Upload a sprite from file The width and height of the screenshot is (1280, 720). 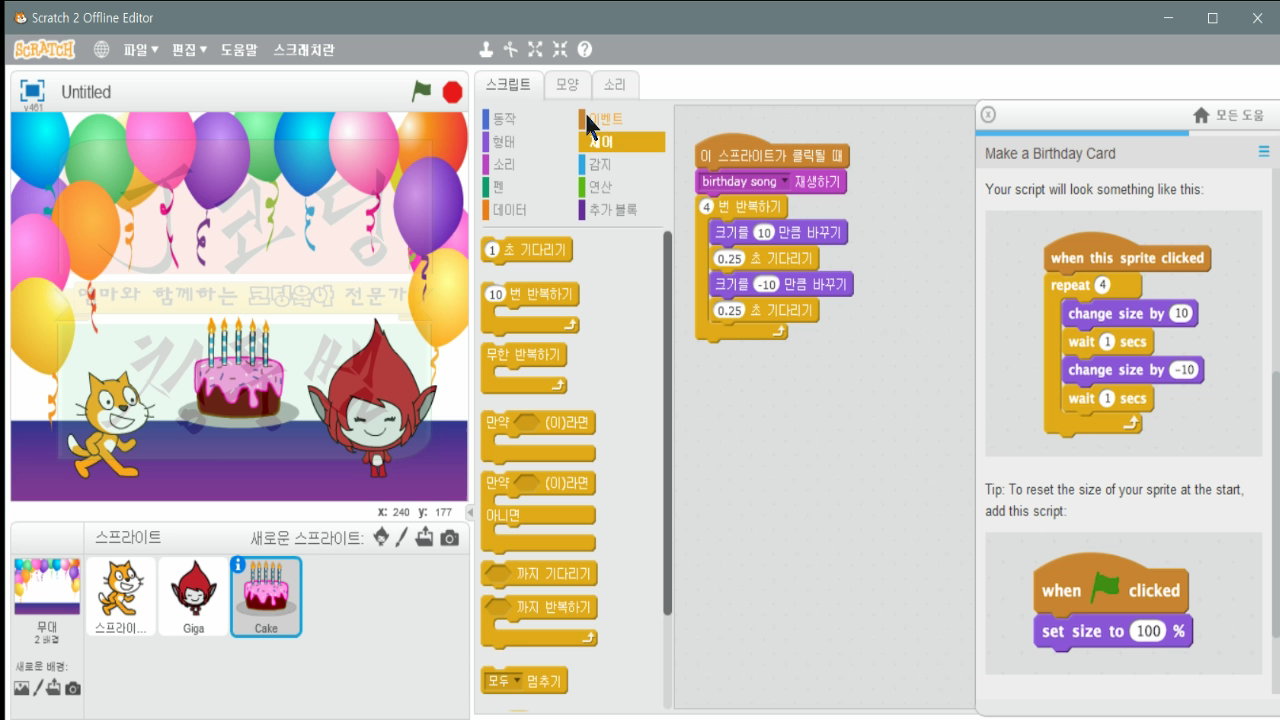(x=425, y=537)
